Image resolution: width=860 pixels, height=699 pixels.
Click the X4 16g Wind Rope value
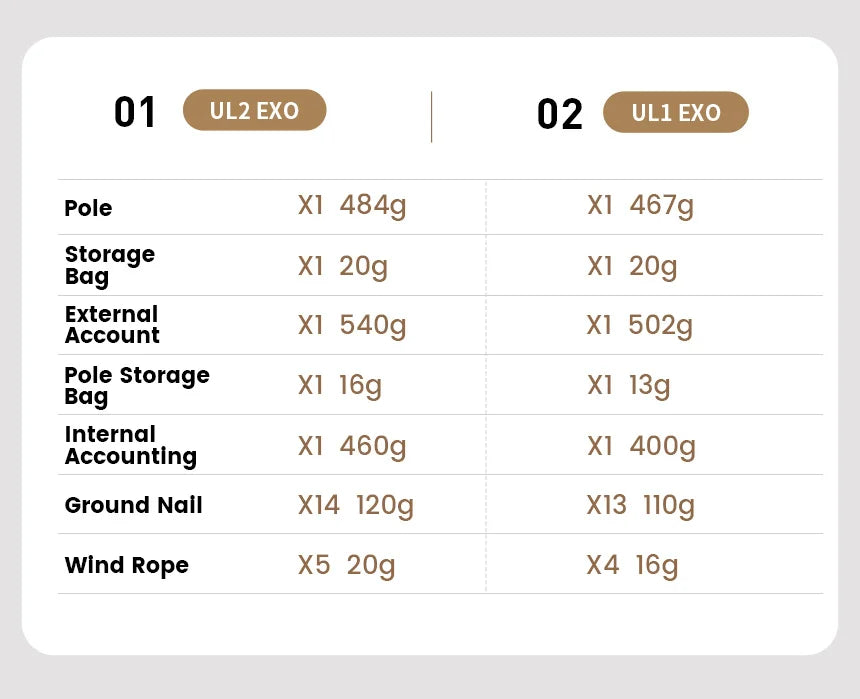pos(632,566)
